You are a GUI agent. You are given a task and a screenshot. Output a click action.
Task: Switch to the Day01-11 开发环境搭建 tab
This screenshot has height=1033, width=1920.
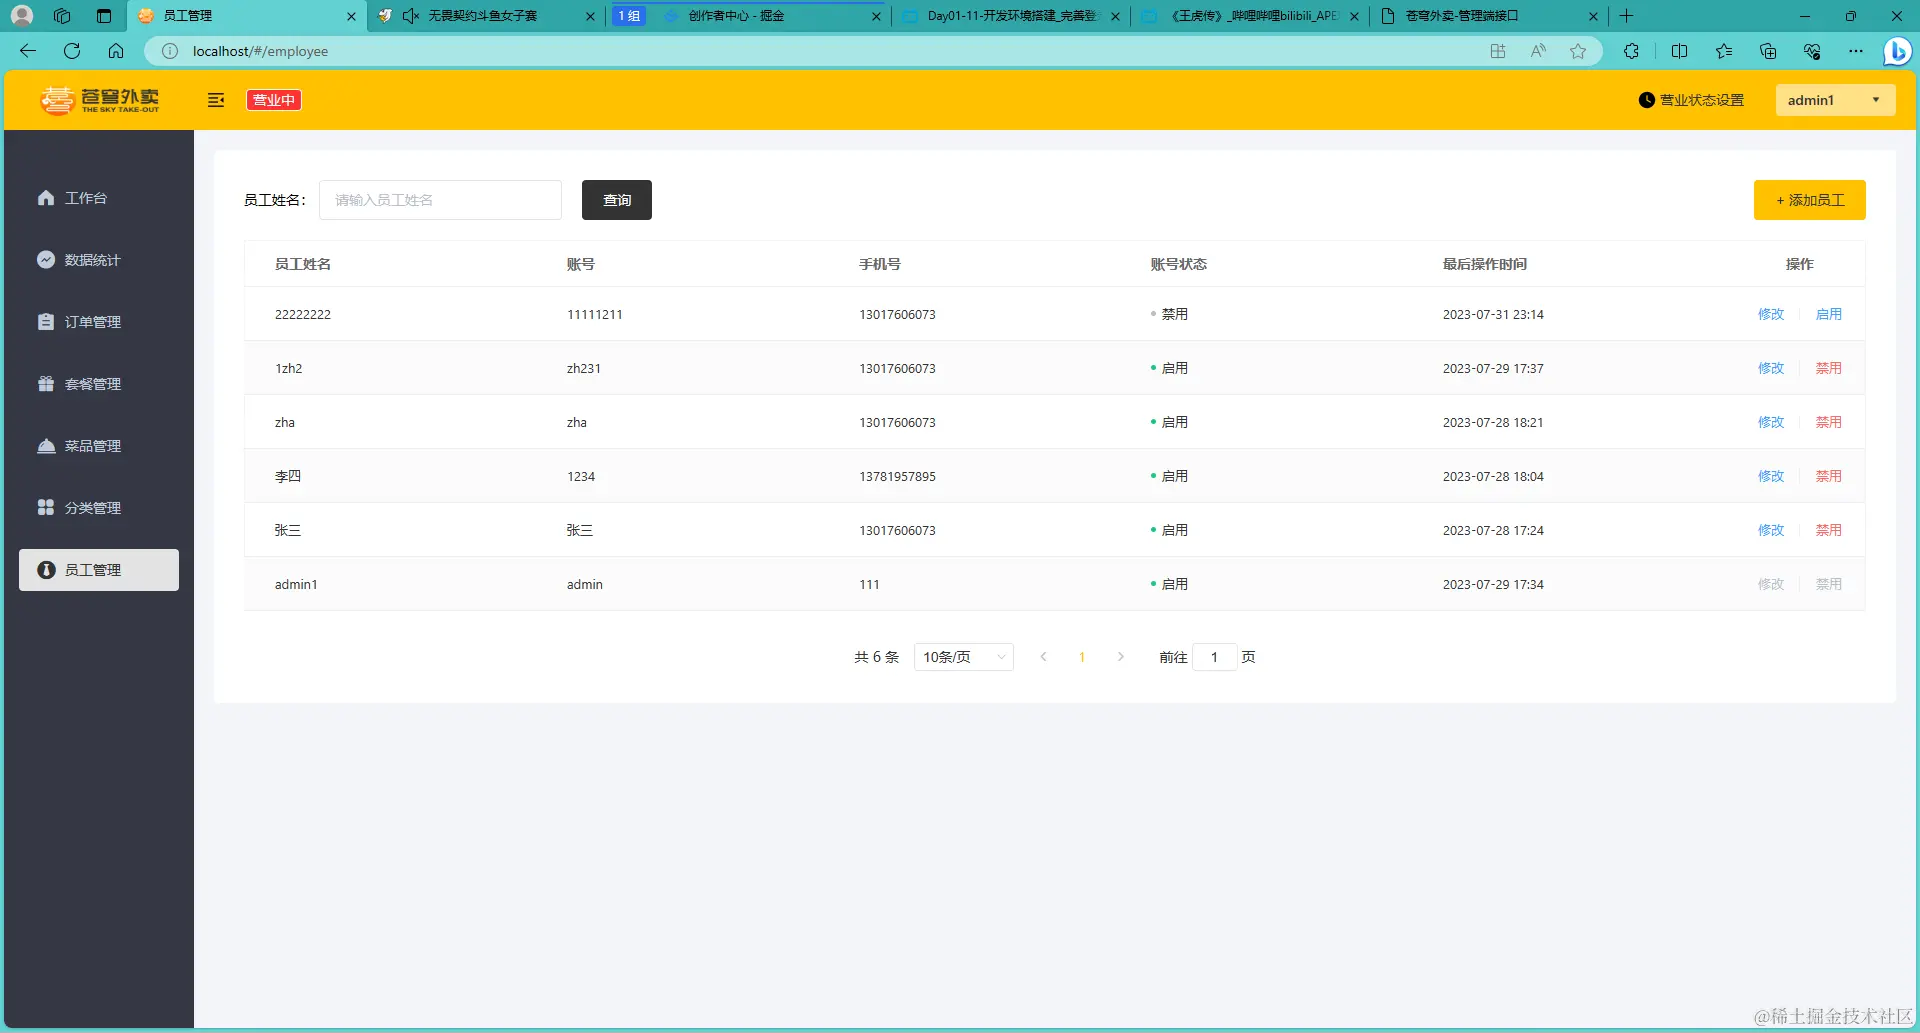pyautogui.click(x=1010, y=16)
